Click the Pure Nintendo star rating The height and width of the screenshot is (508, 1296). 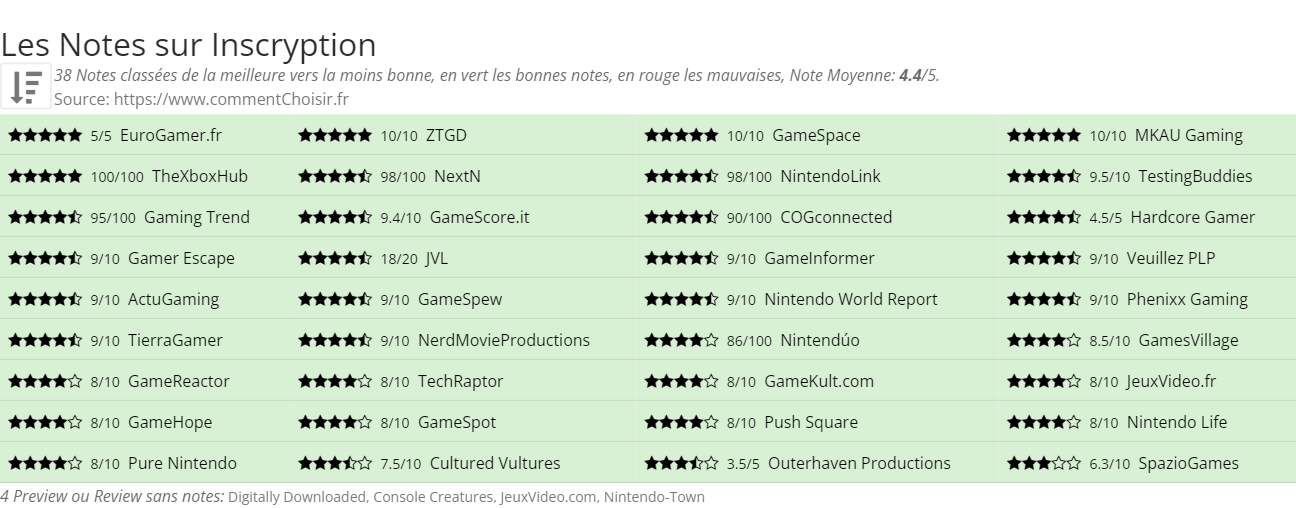pyautogui.click(x=45, y=463)
